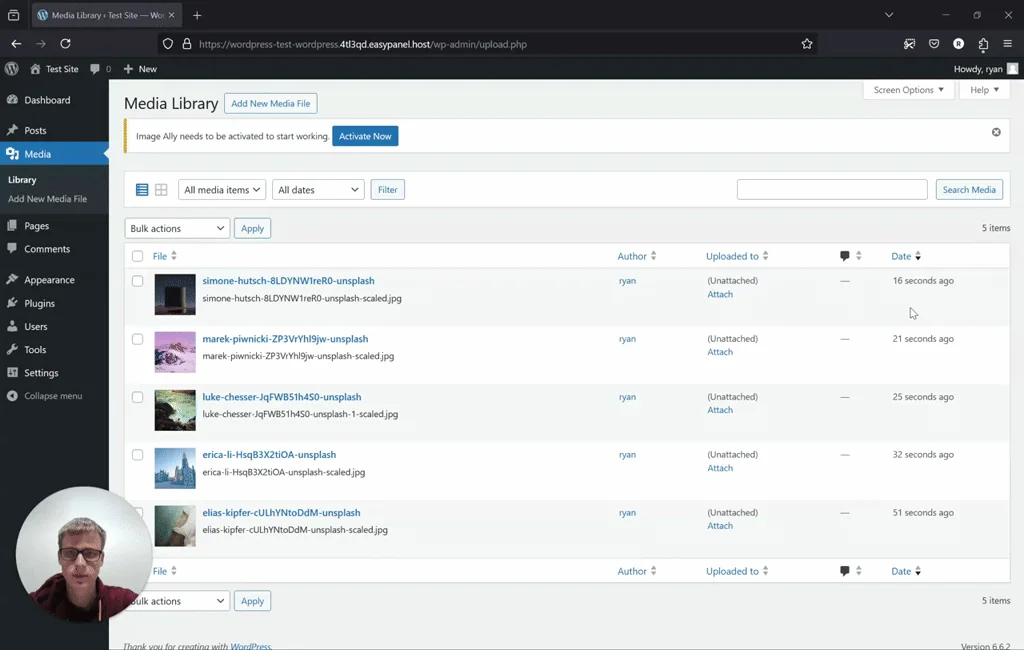Click the Activate Now button
Screen dimensions: 1024x650
coord(365,136)
